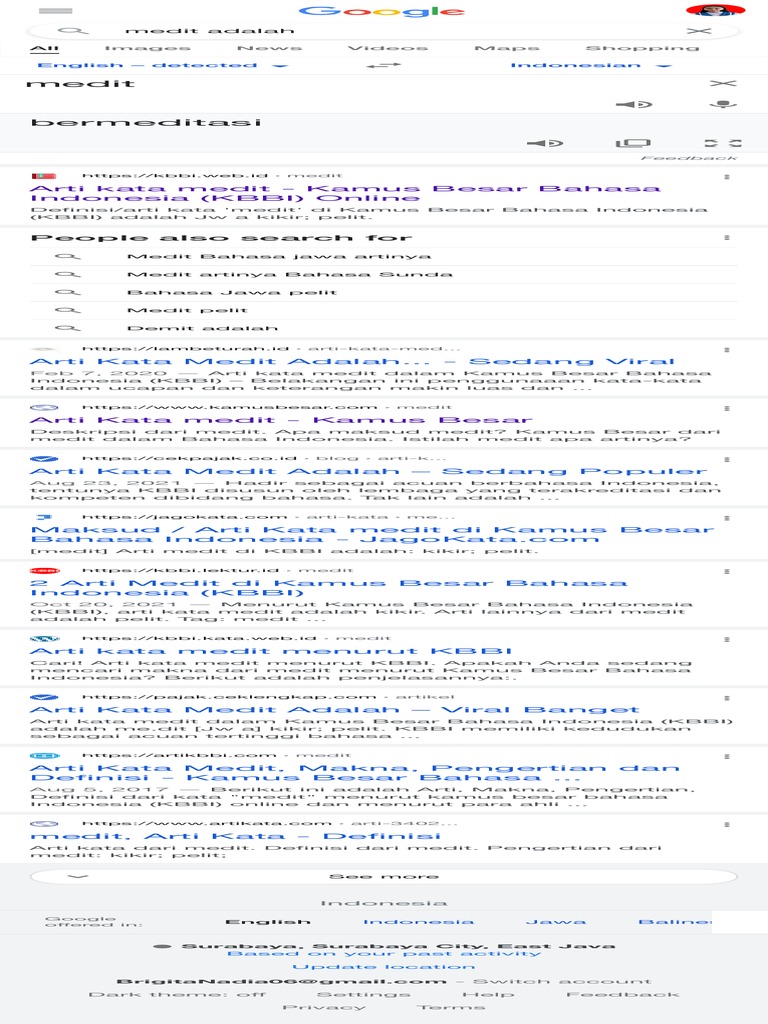Viewport: 768px width, 1024px height.
Task: Expand the See more results button
Action: click(x=384, y=876)
